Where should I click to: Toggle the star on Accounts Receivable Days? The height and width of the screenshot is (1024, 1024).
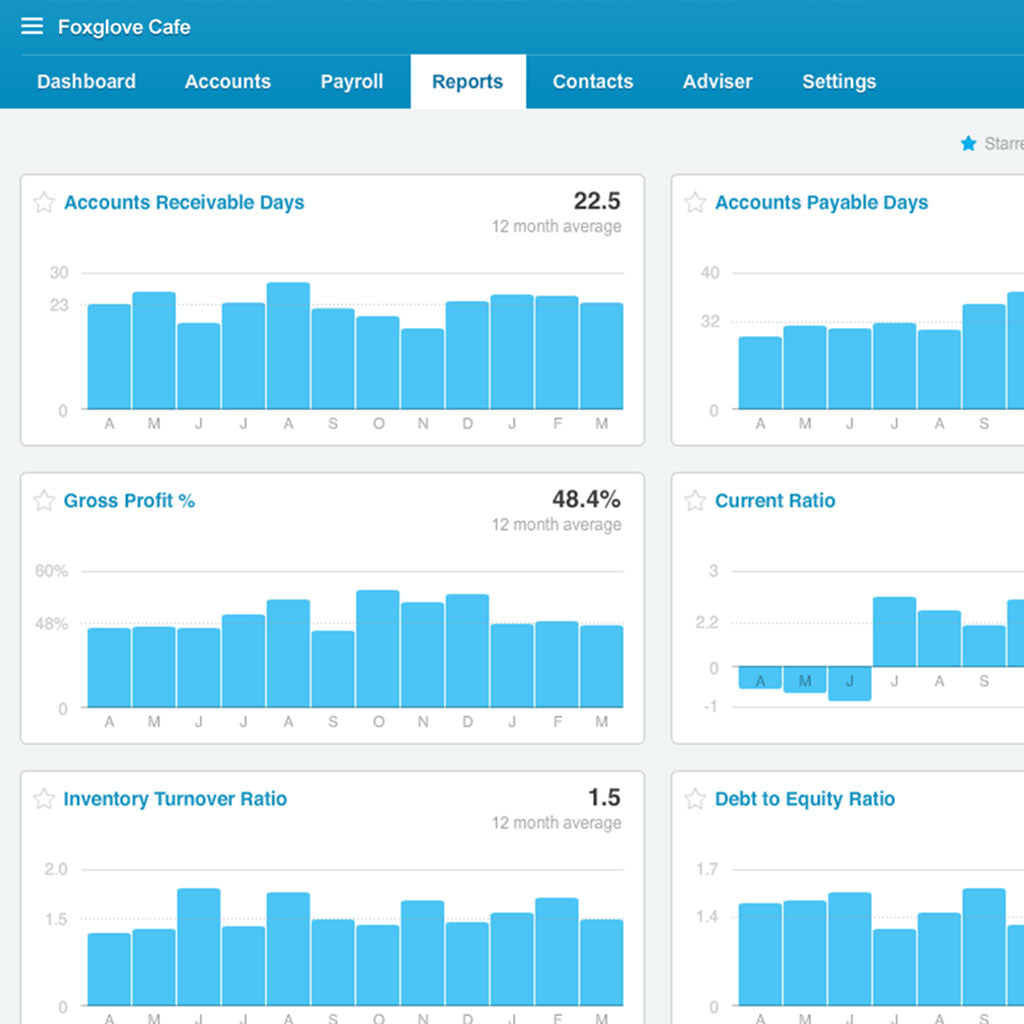click(x=42, y=202)
